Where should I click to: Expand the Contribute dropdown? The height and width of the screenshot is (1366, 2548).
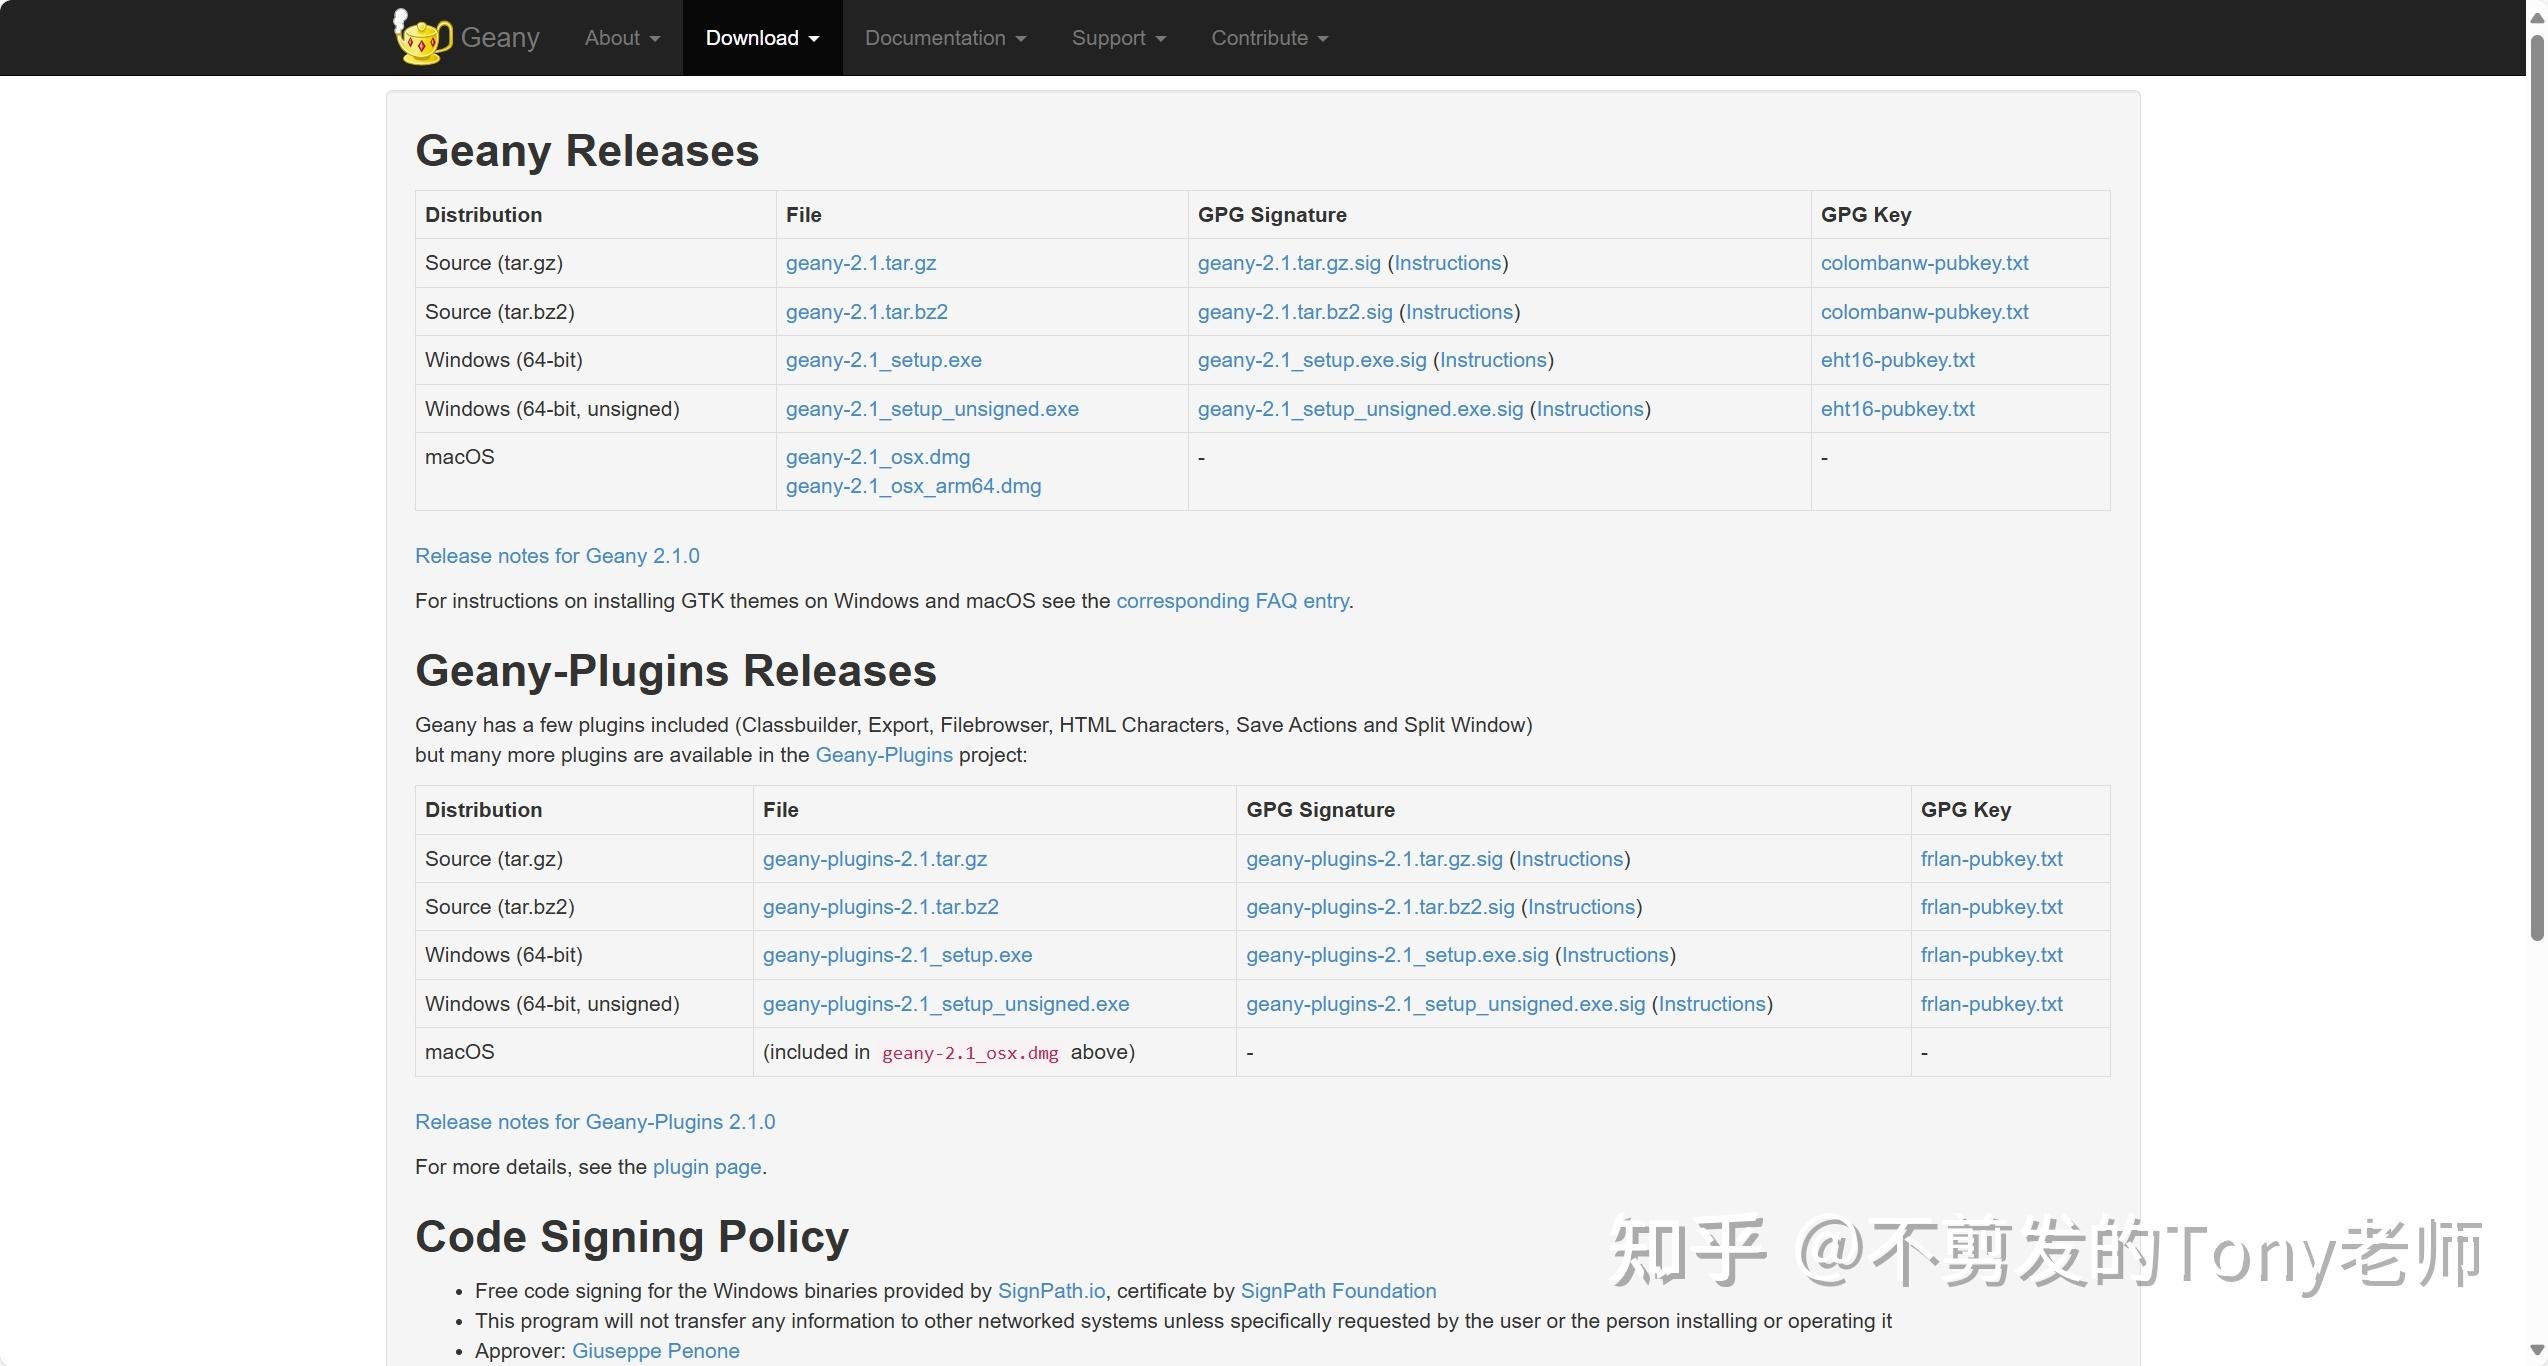tap(1267, 38)
